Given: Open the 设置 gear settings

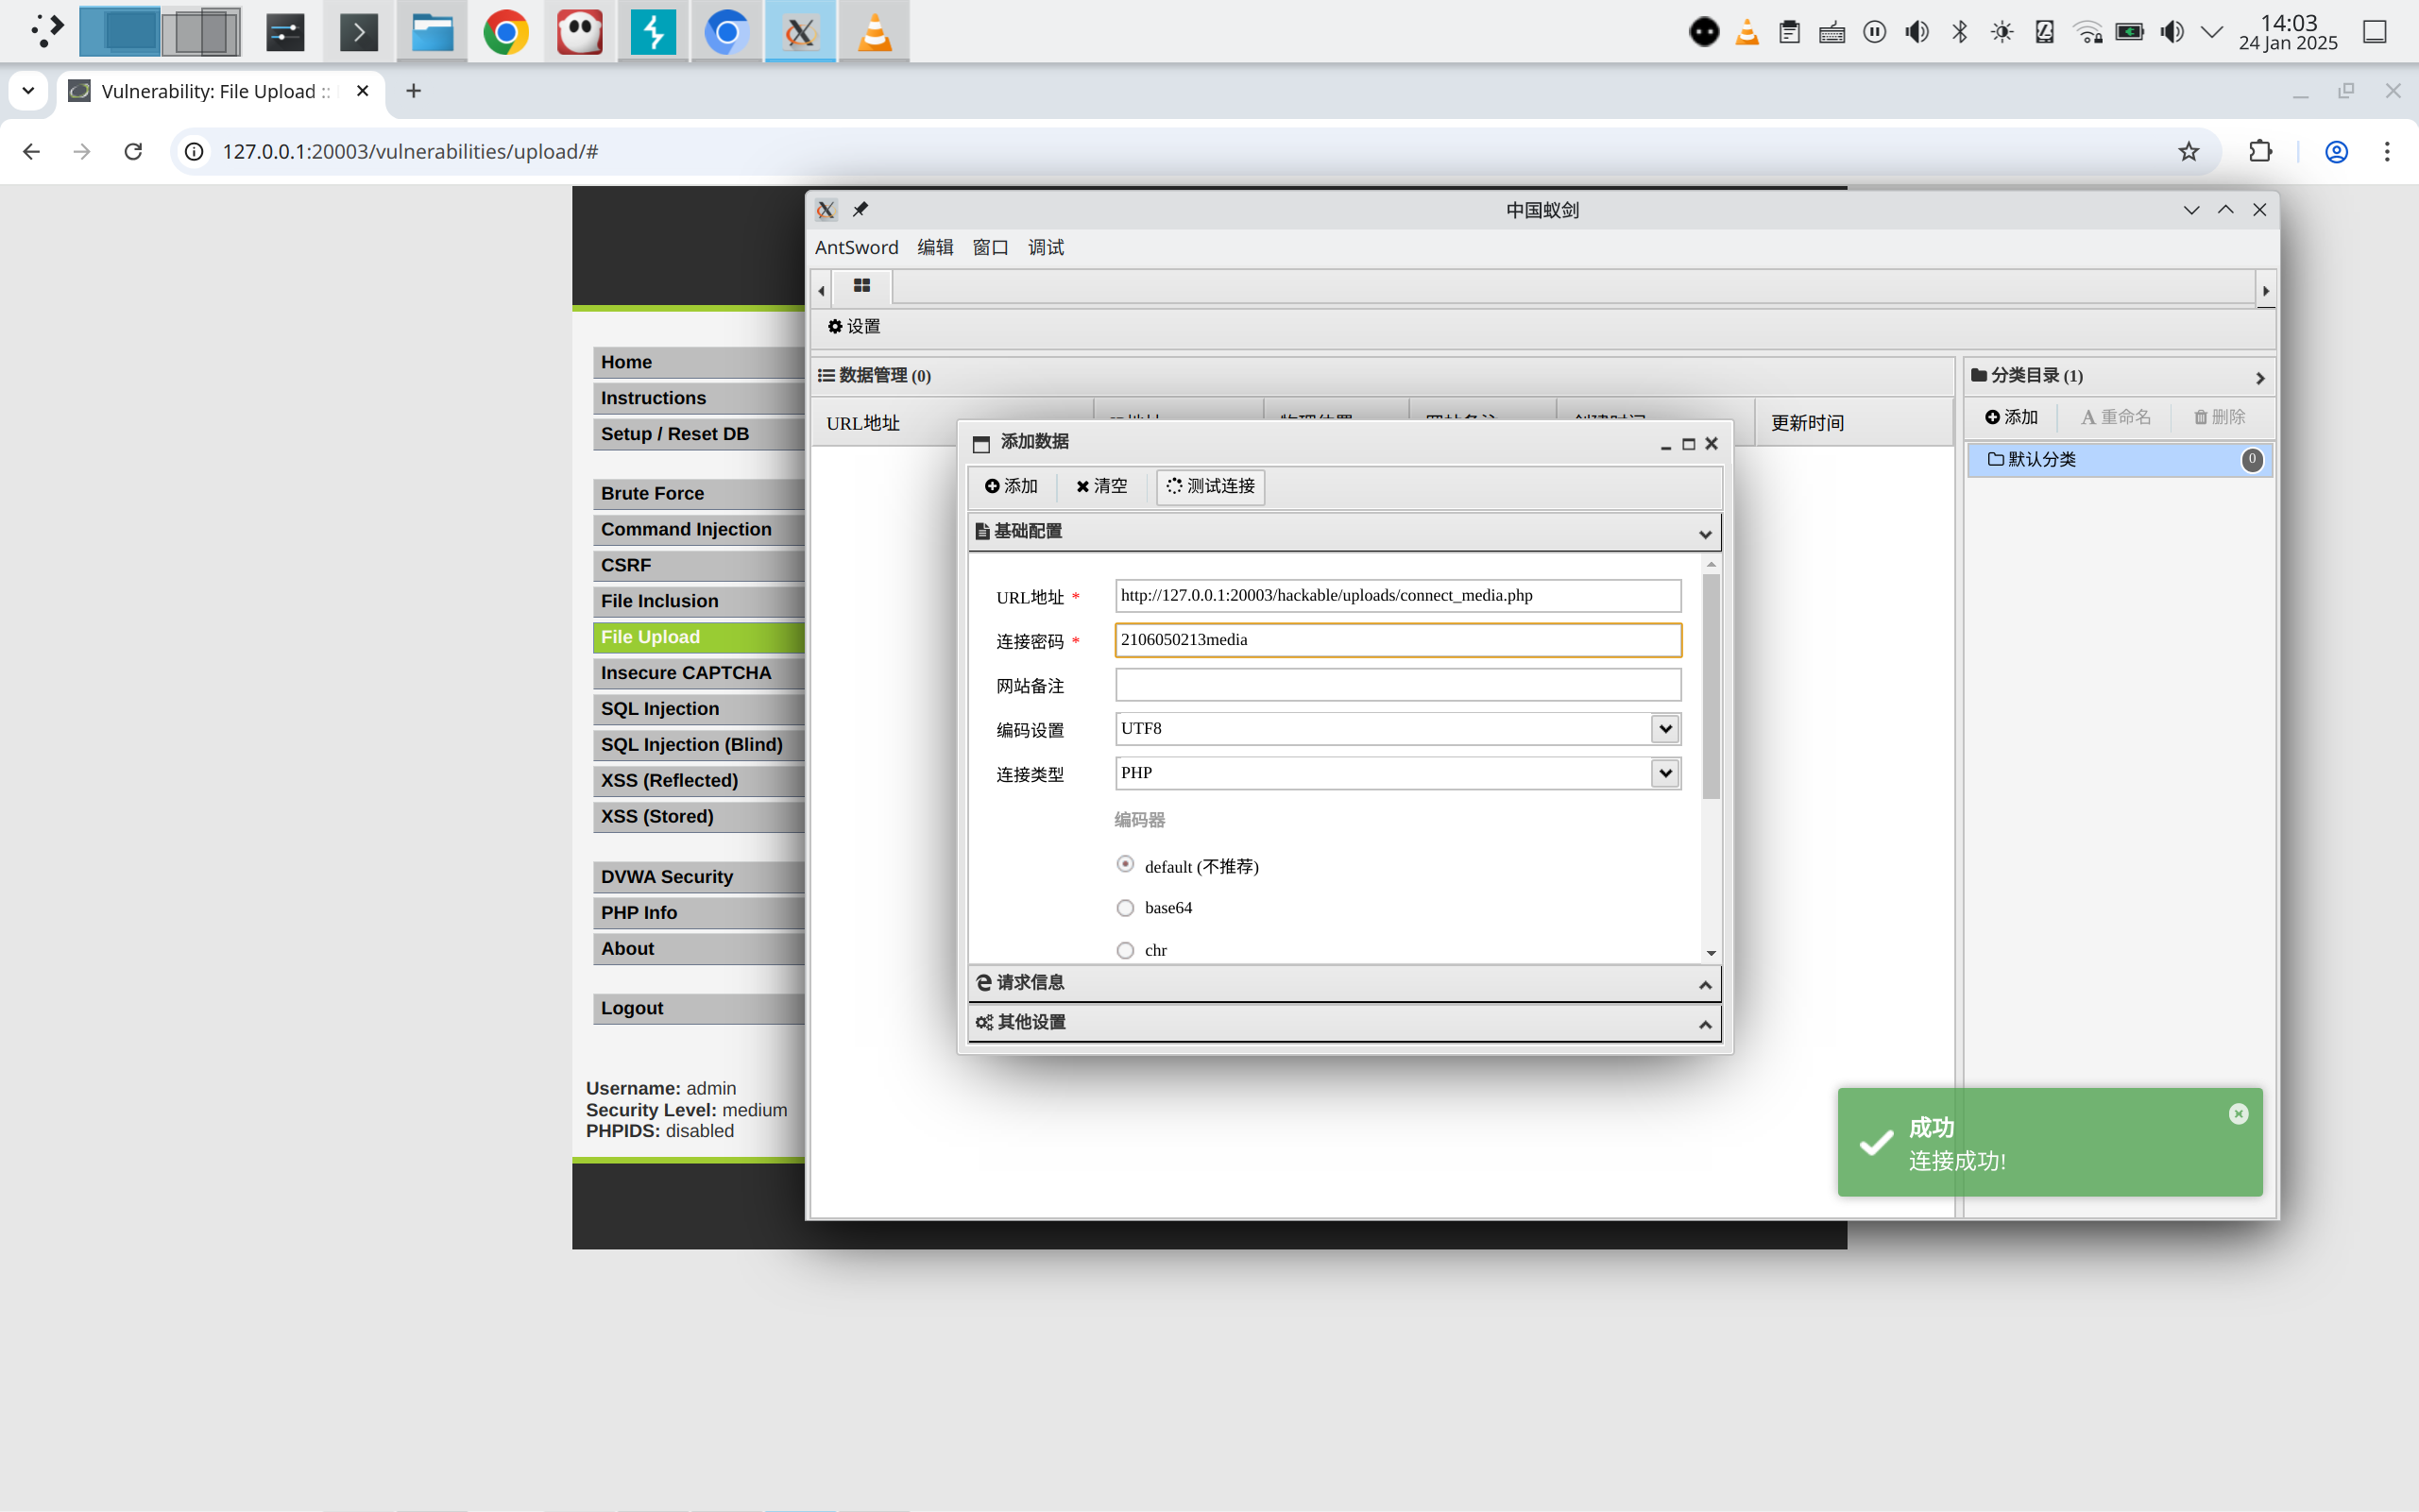Looking at the screenshot, I should tap(854, 326).
